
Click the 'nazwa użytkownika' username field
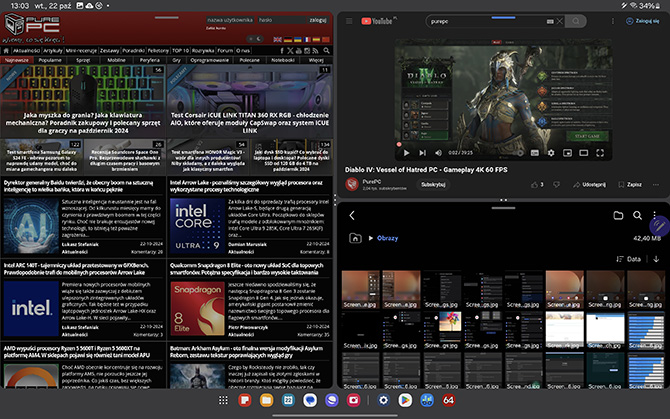(230, 20)
